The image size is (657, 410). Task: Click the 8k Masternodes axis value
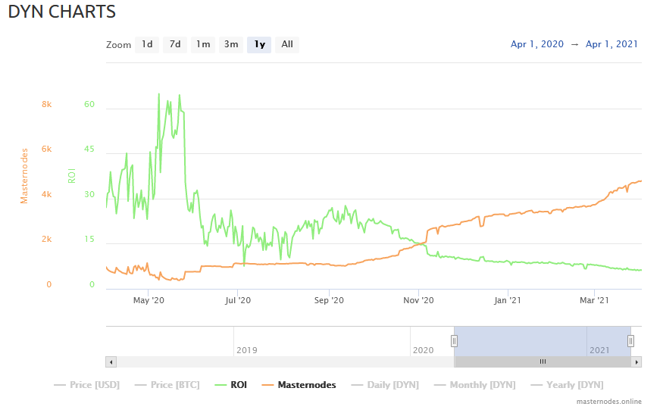pos(47,104)
